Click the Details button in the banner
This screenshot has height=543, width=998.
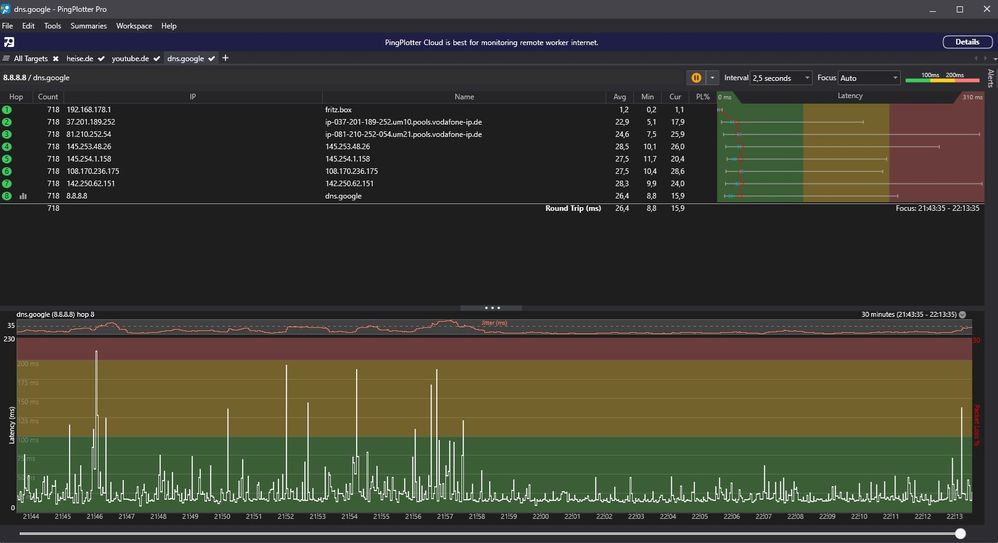click(967, 42)
